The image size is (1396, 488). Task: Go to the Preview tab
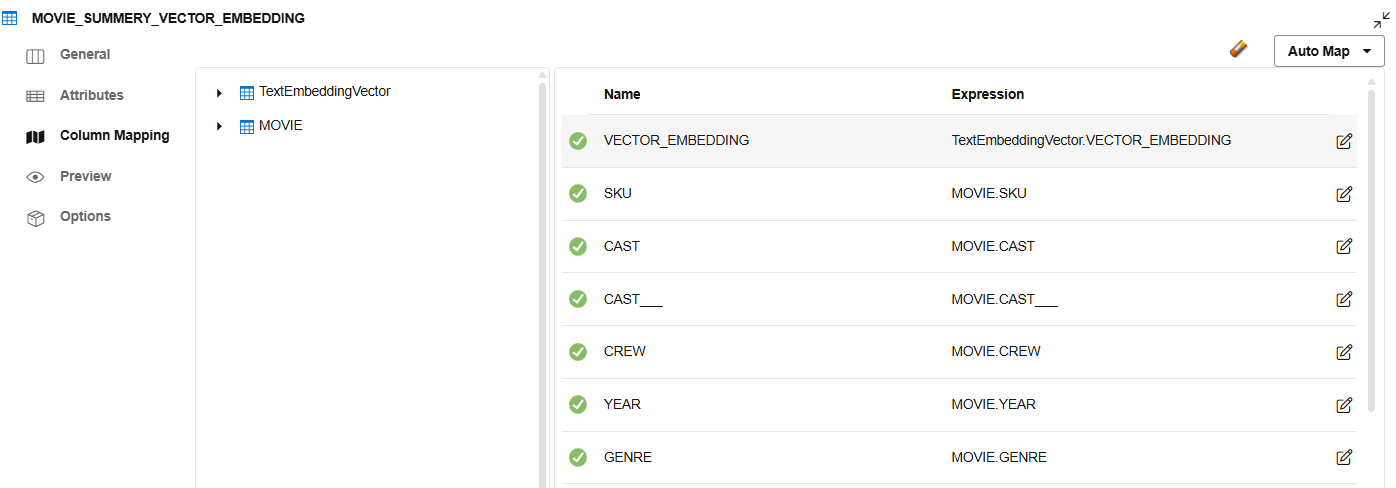[x=85, y=177]
